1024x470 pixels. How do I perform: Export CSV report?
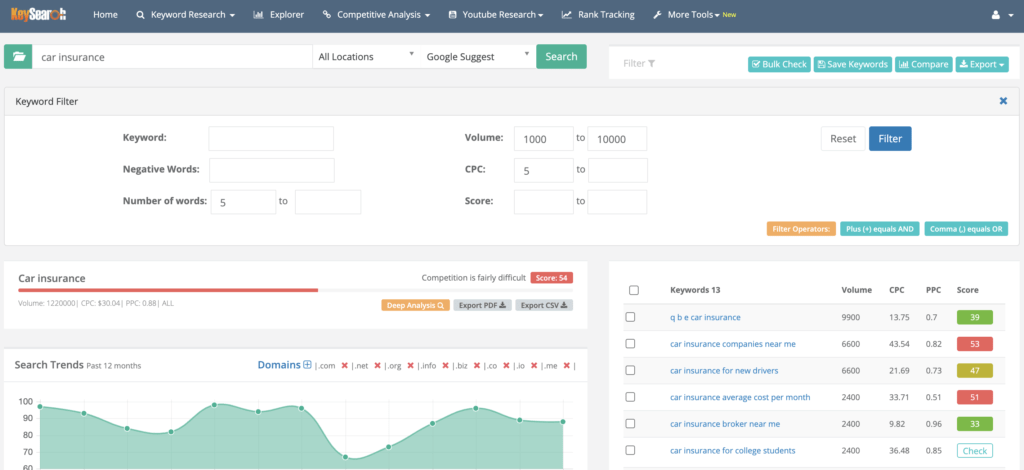pos(544,305)
